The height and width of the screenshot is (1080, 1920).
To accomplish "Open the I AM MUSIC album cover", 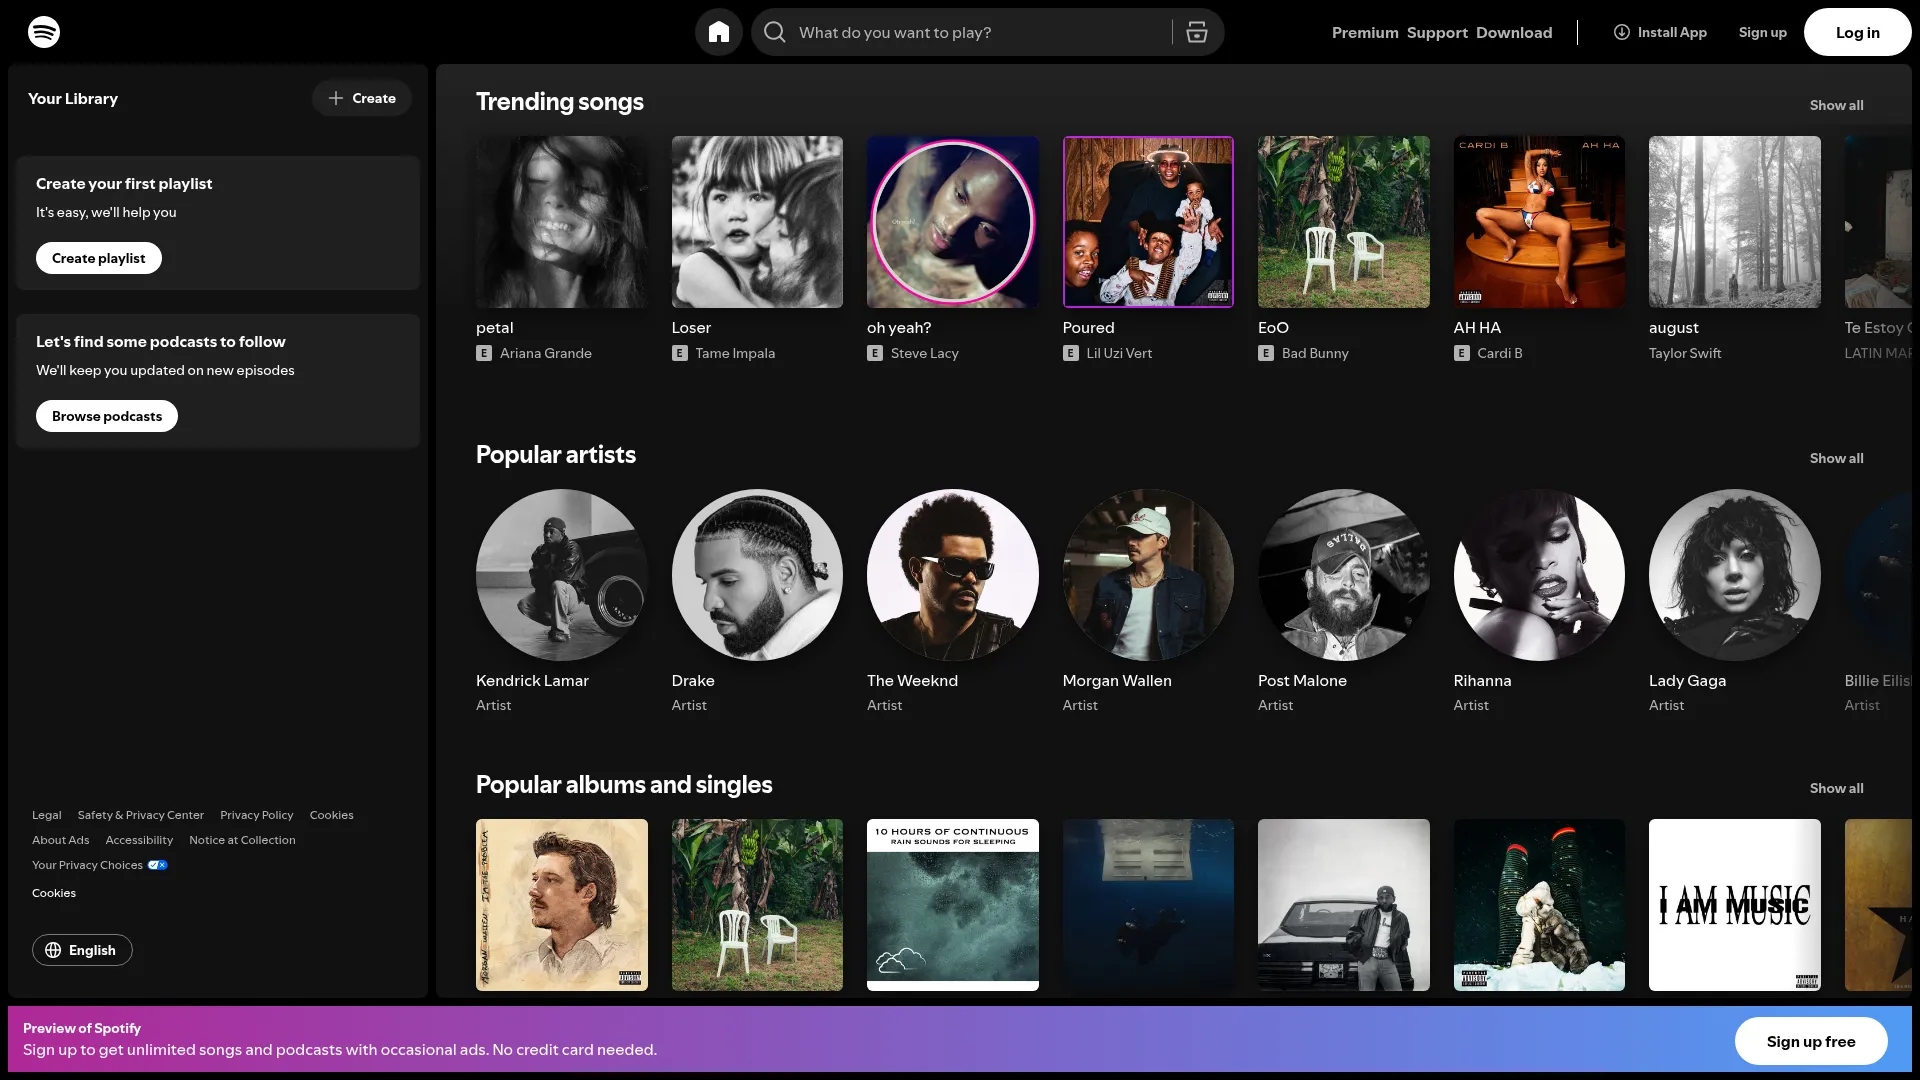I will (1735, 905).
